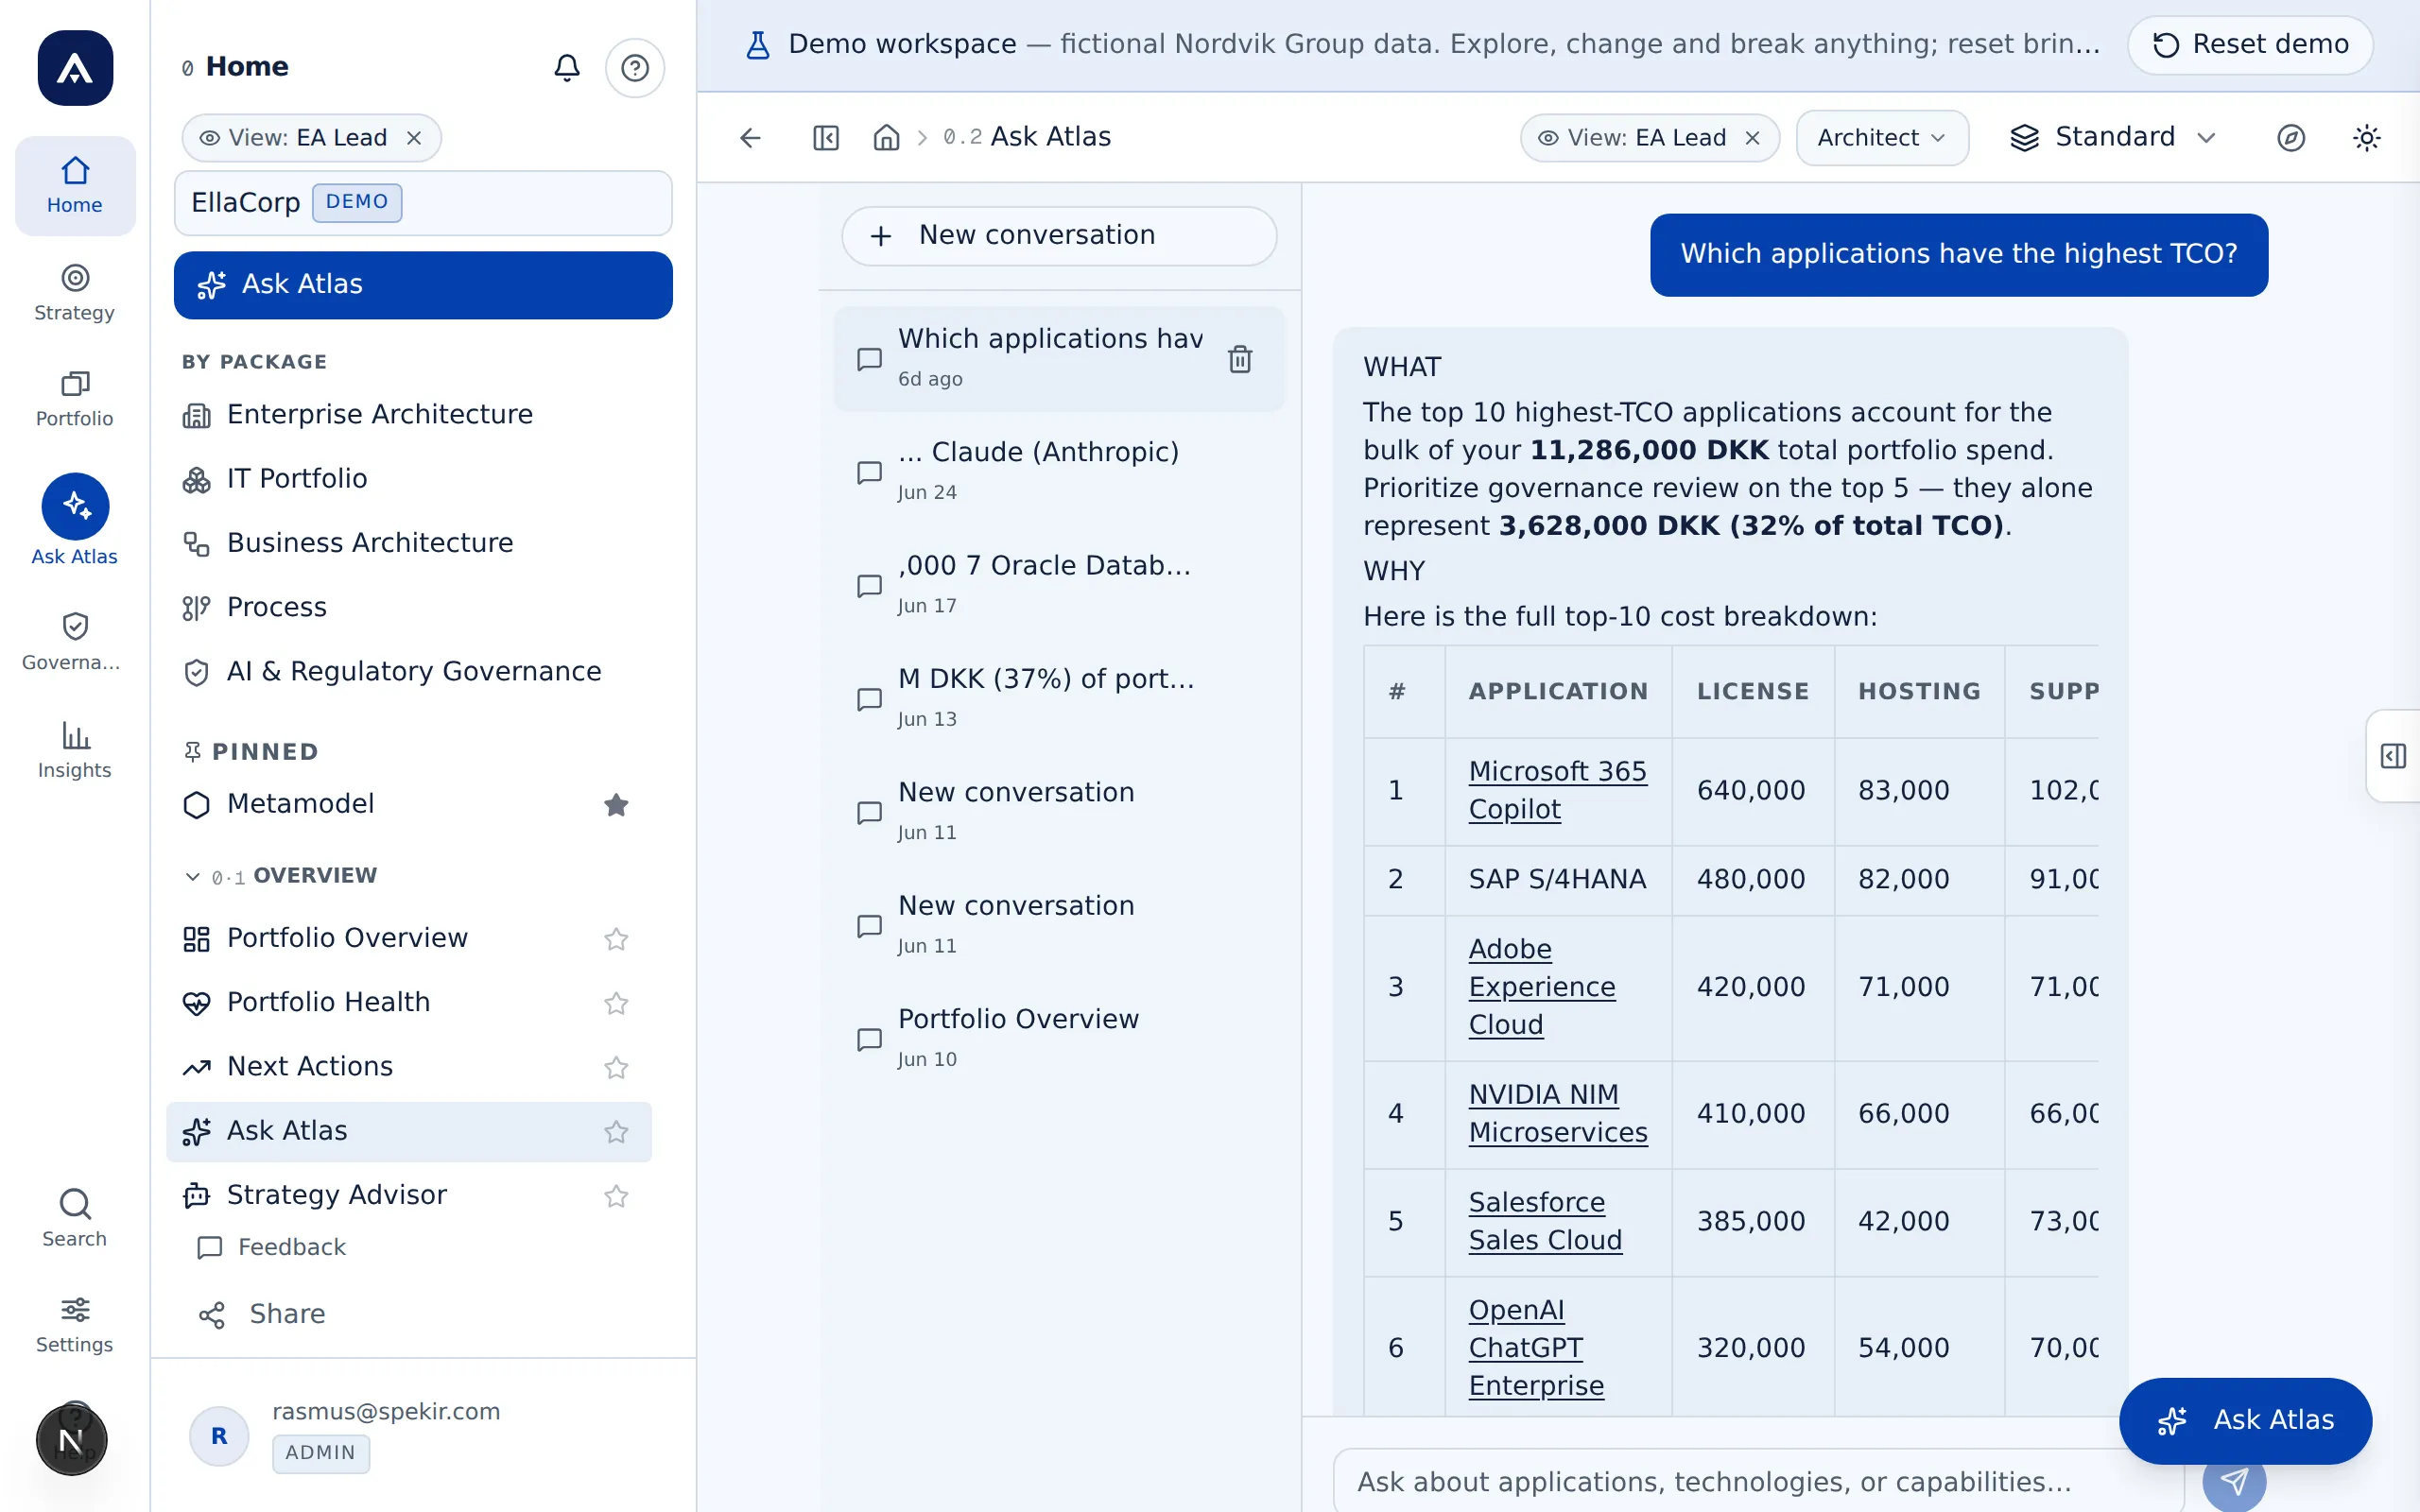Image resolution: width=2420 pixels, height=1512 pixels.
Task: Open notifications bell
Action: 567,67
